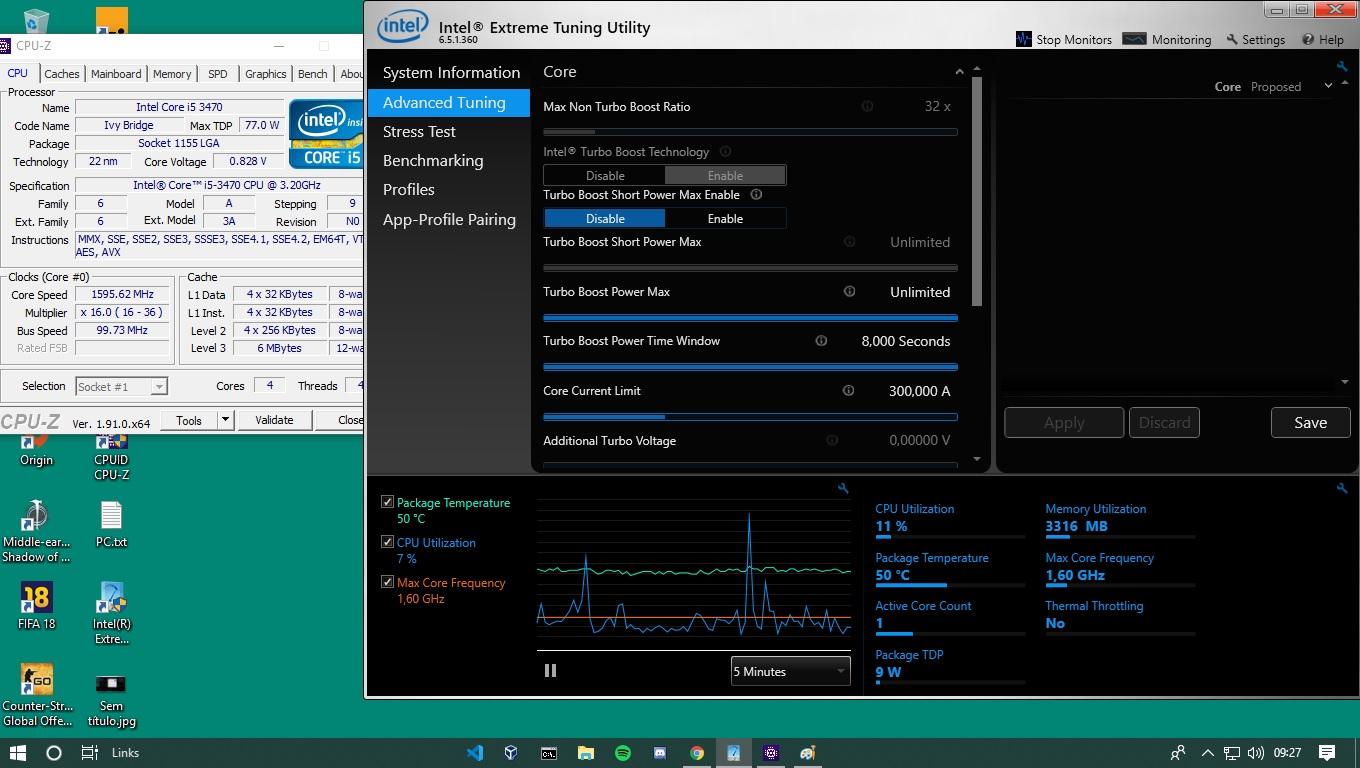Open the Recycle Bin desktop icon
The height and width of the screenshot is (768, 1360).
[x=36, y=22]
